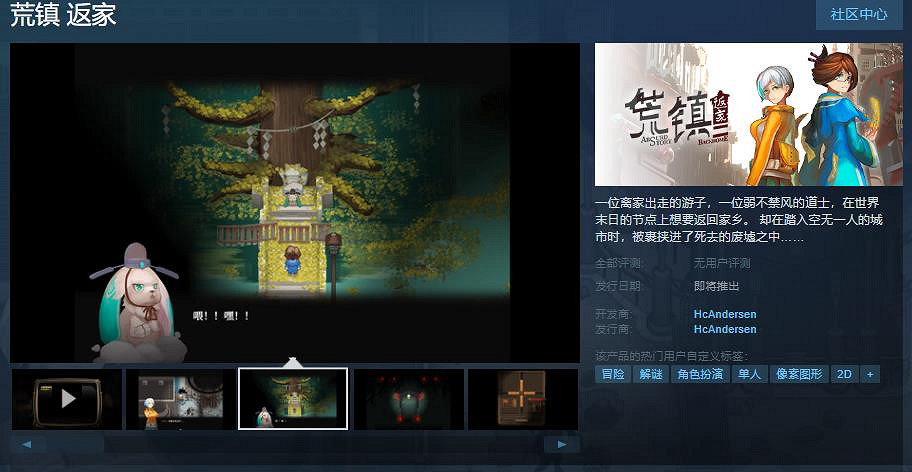912x472 pixels.
Task: Click the 即将推出 release date text
Action: point(717,286)
